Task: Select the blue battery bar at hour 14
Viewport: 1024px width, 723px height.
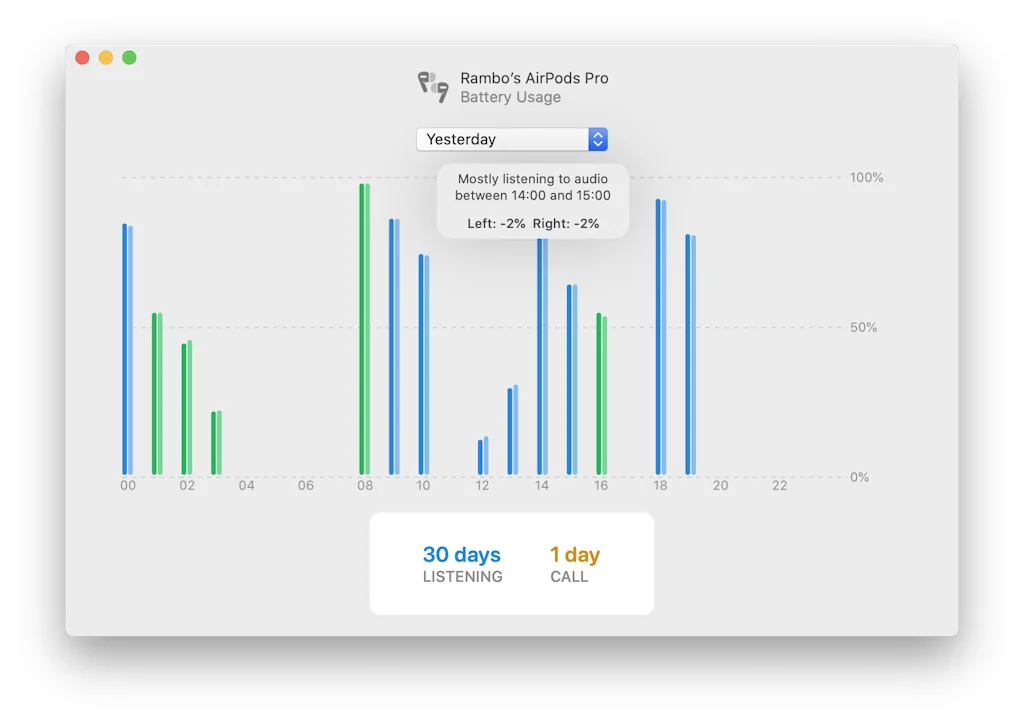Action: 542,357
